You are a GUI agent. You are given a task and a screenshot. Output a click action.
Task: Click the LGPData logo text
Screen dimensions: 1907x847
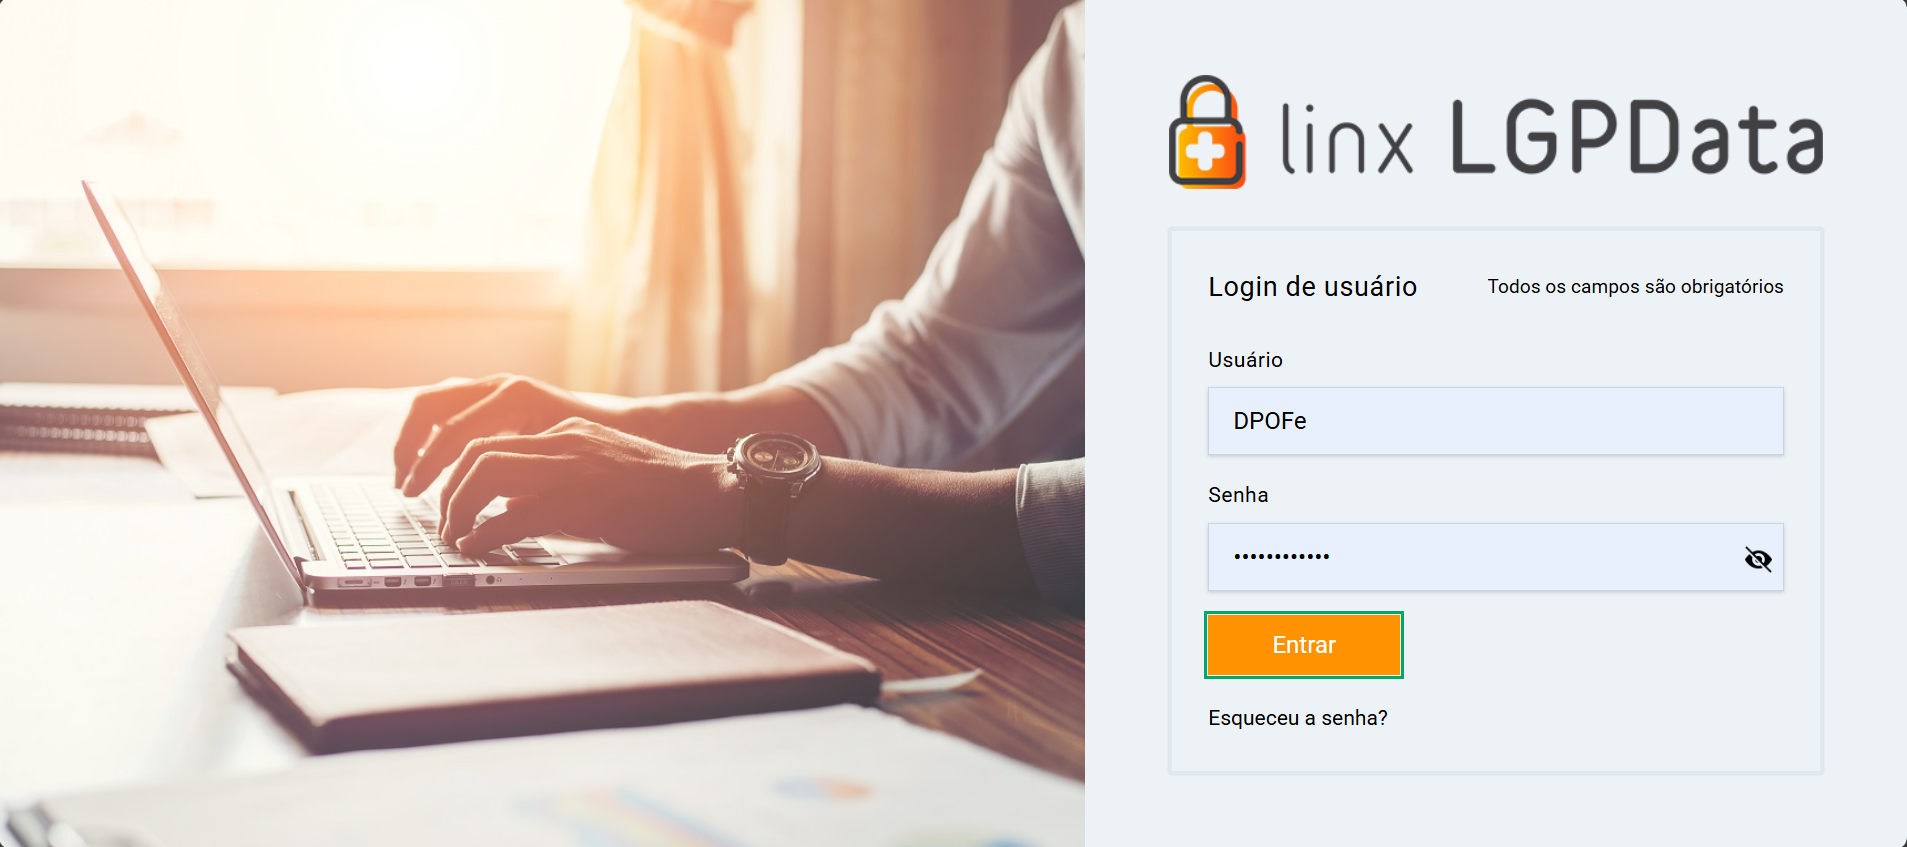[1636, 137]
